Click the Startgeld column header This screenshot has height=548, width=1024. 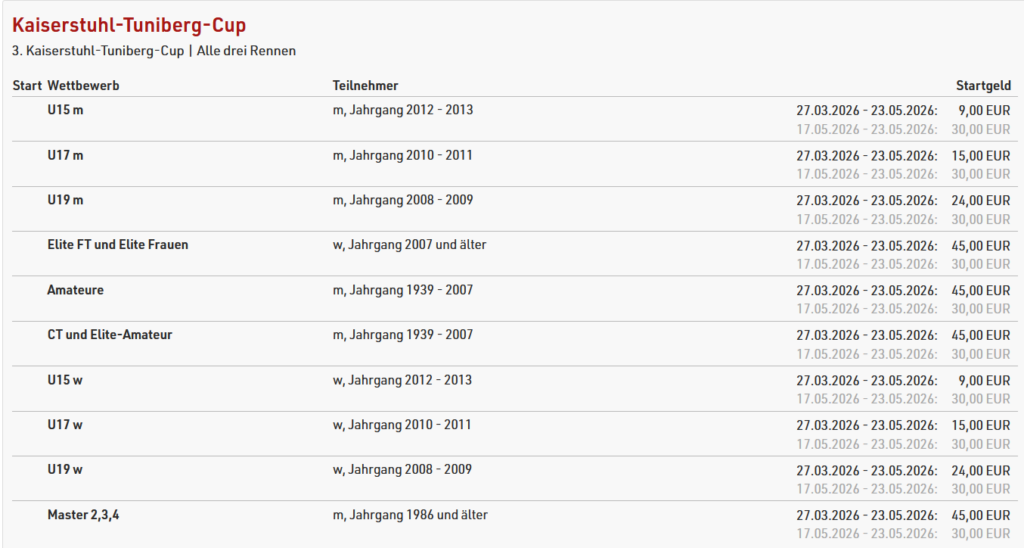pyautogui.click(x=984, y=86)
